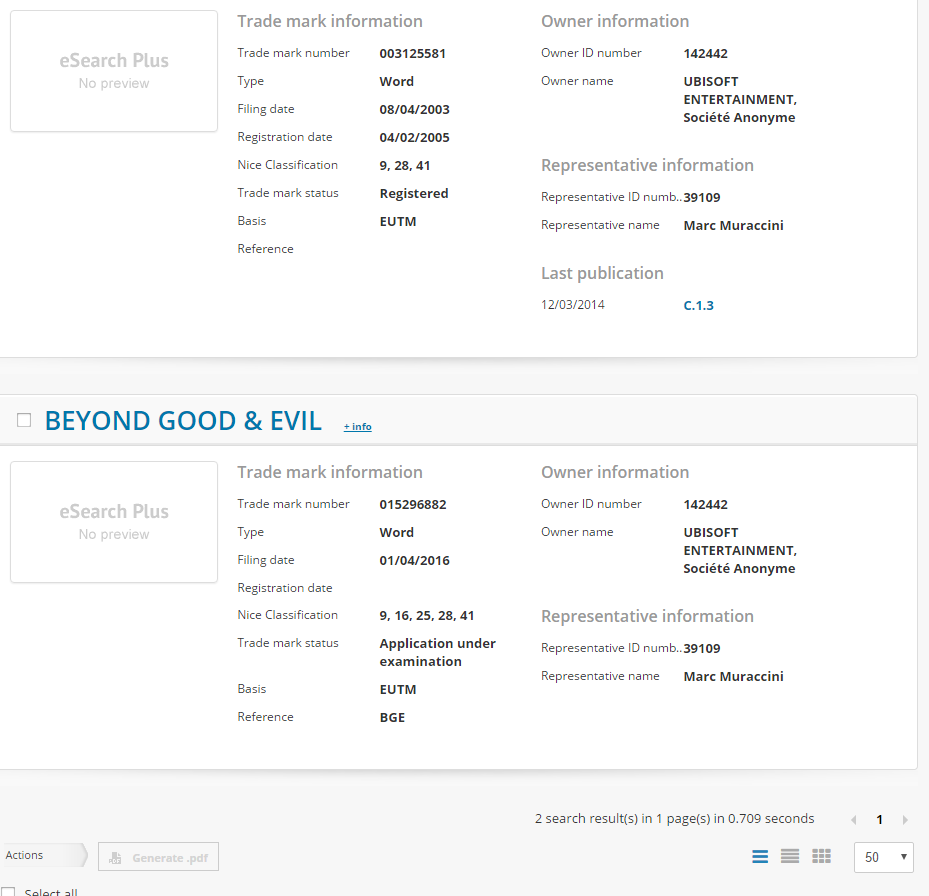Viewport: 929px width, 896px height.
Task: Click Representative ID 39109 for trade mark 015296882
Action: (x=702, y=648)
